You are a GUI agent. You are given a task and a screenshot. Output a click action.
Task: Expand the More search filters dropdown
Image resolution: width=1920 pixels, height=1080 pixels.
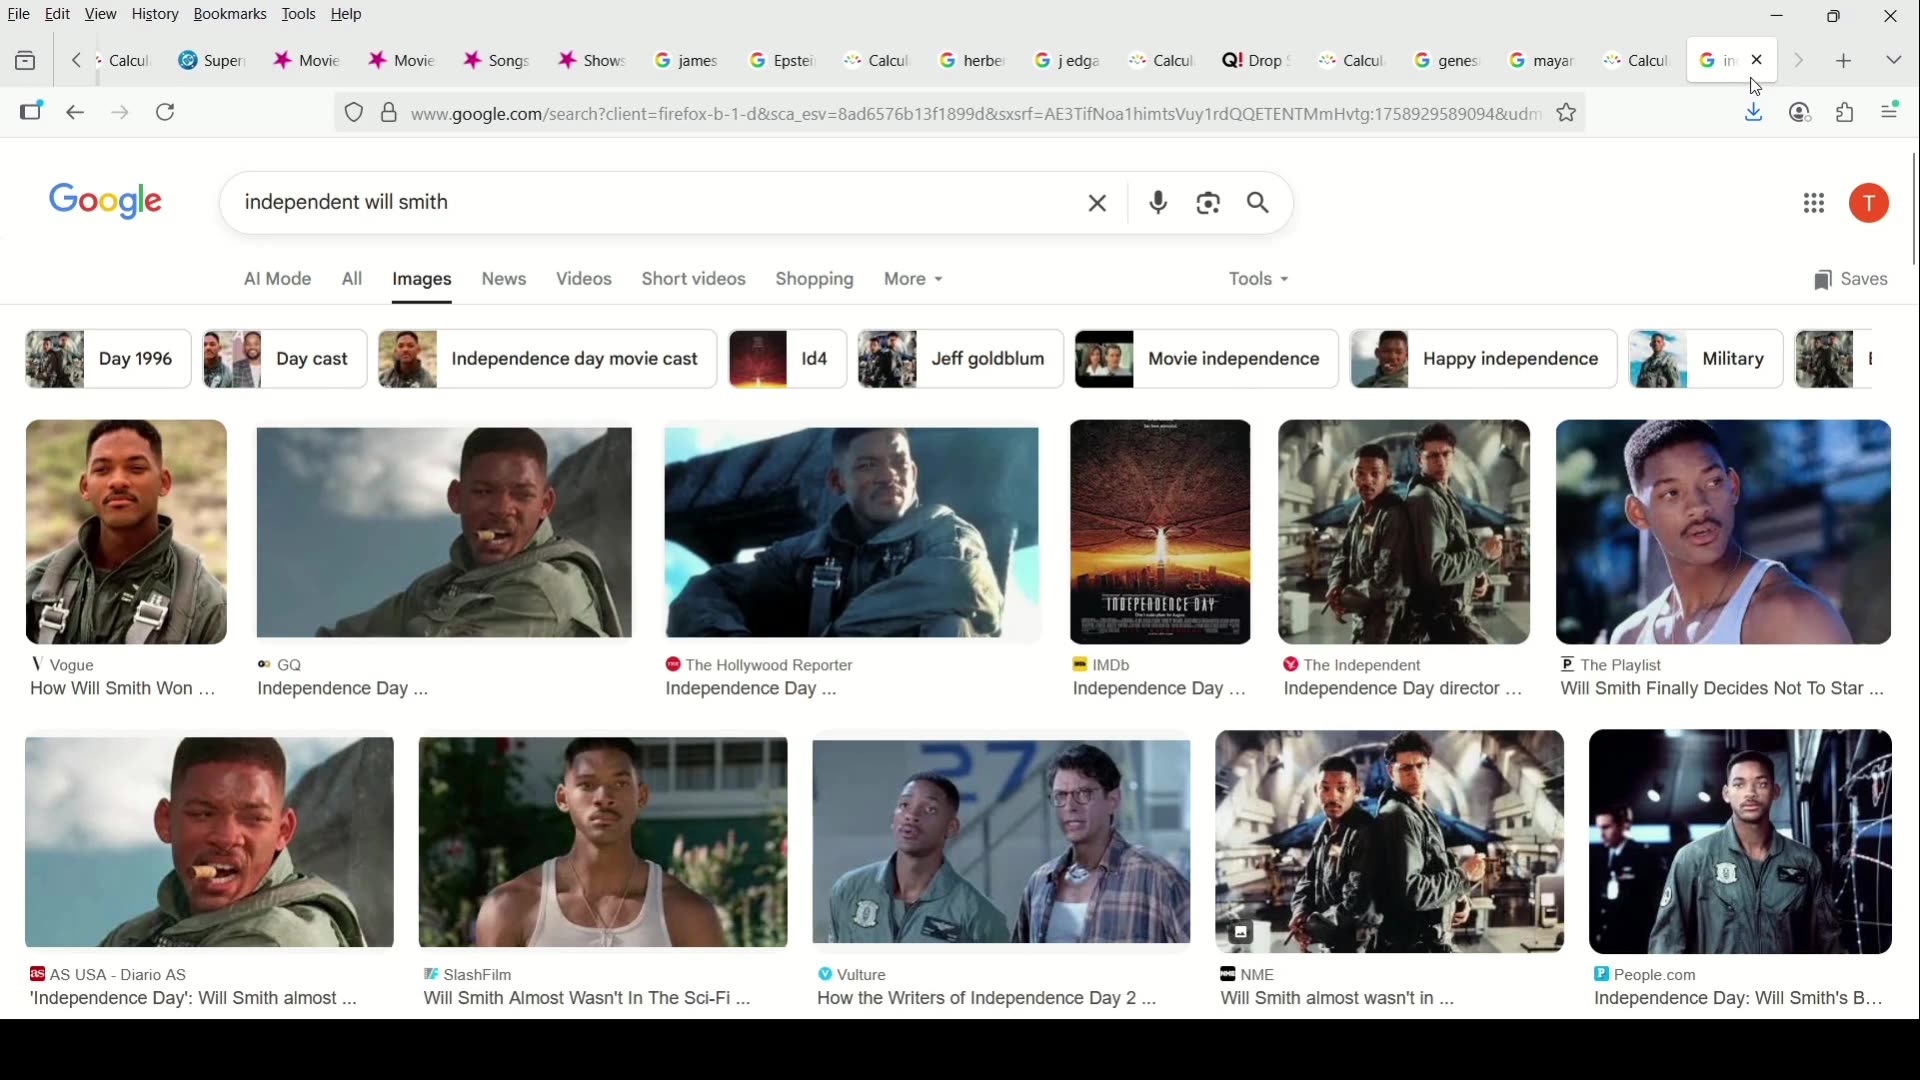click(x=914, y=280)
